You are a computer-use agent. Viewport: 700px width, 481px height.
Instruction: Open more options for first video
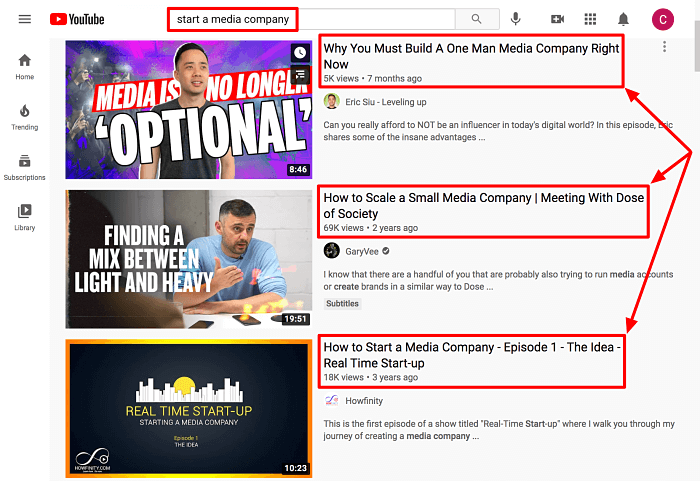pos(664,46)
